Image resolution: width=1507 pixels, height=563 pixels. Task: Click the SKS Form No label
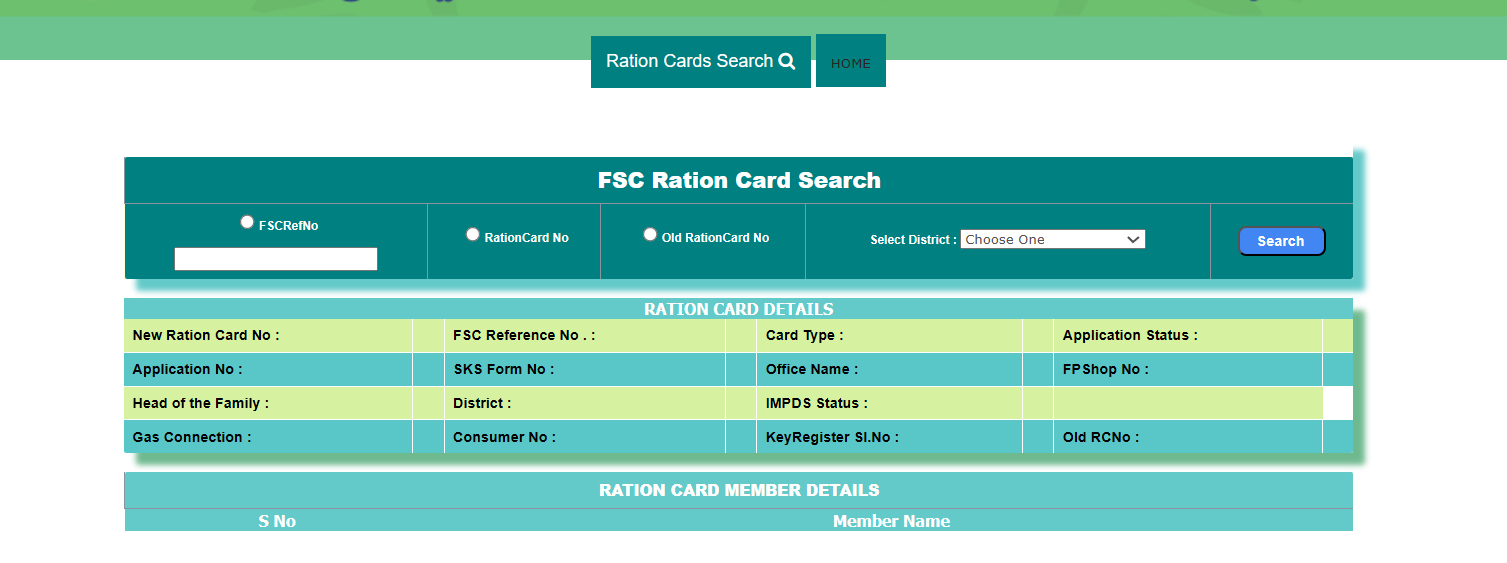click(x=503, y=369)
